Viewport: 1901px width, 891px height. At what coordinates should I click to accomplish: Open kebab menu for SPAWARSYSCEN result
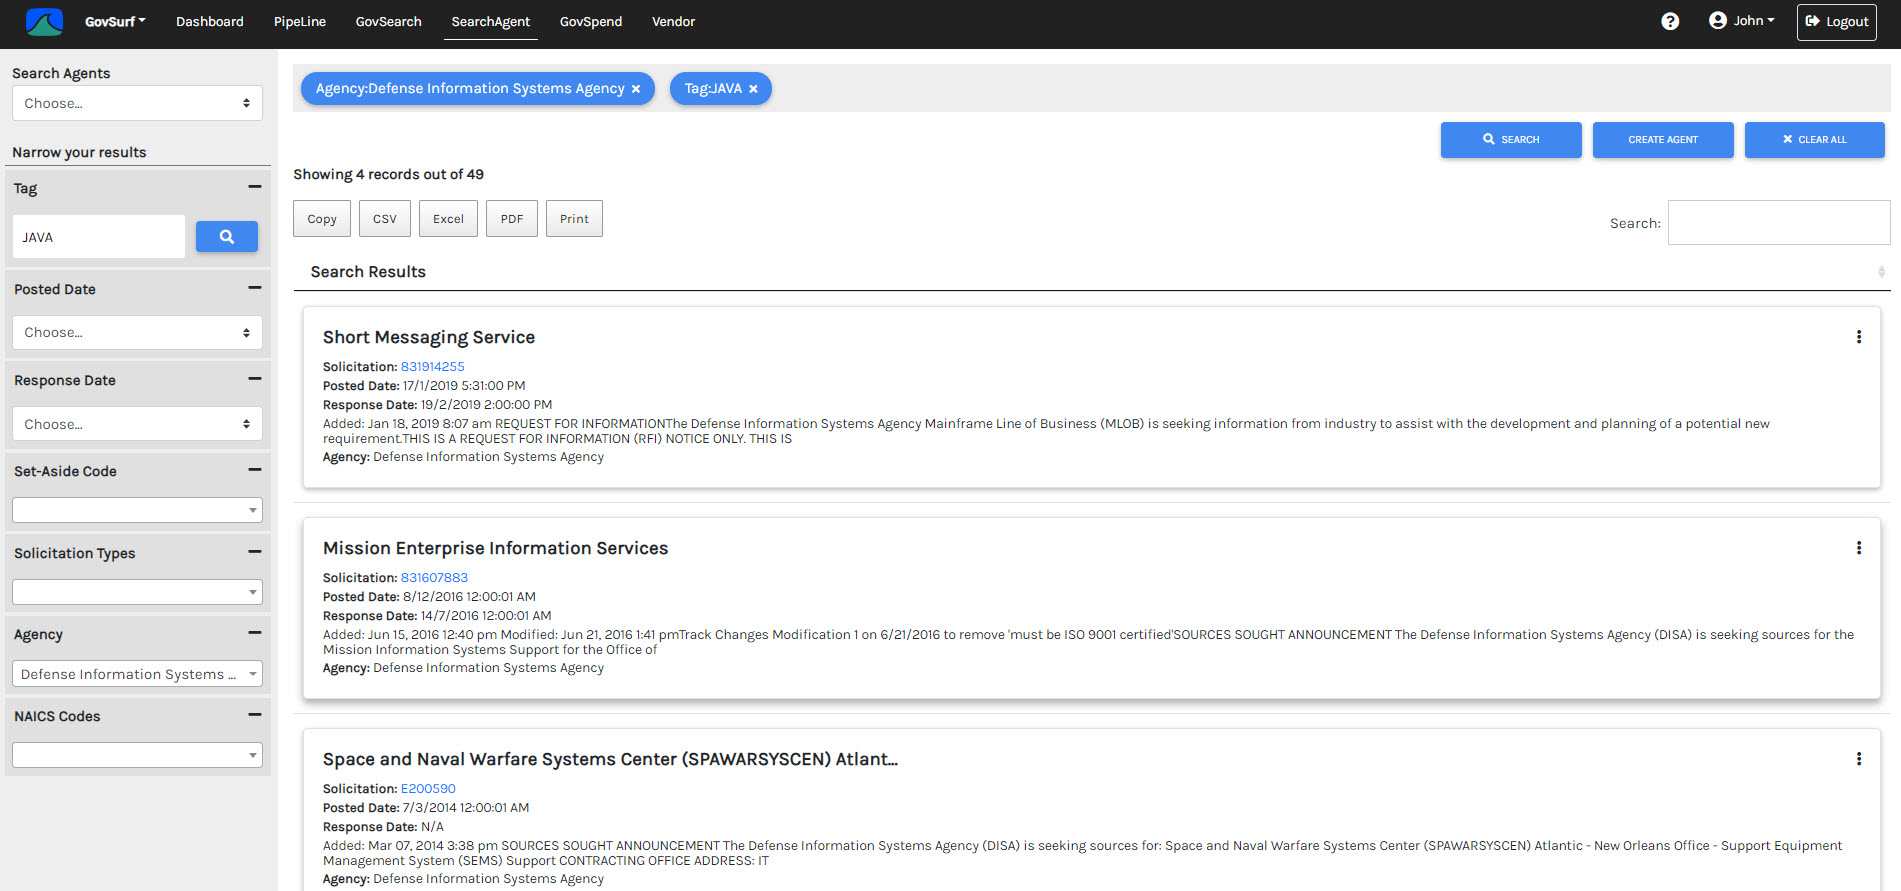click(1859, 759)
